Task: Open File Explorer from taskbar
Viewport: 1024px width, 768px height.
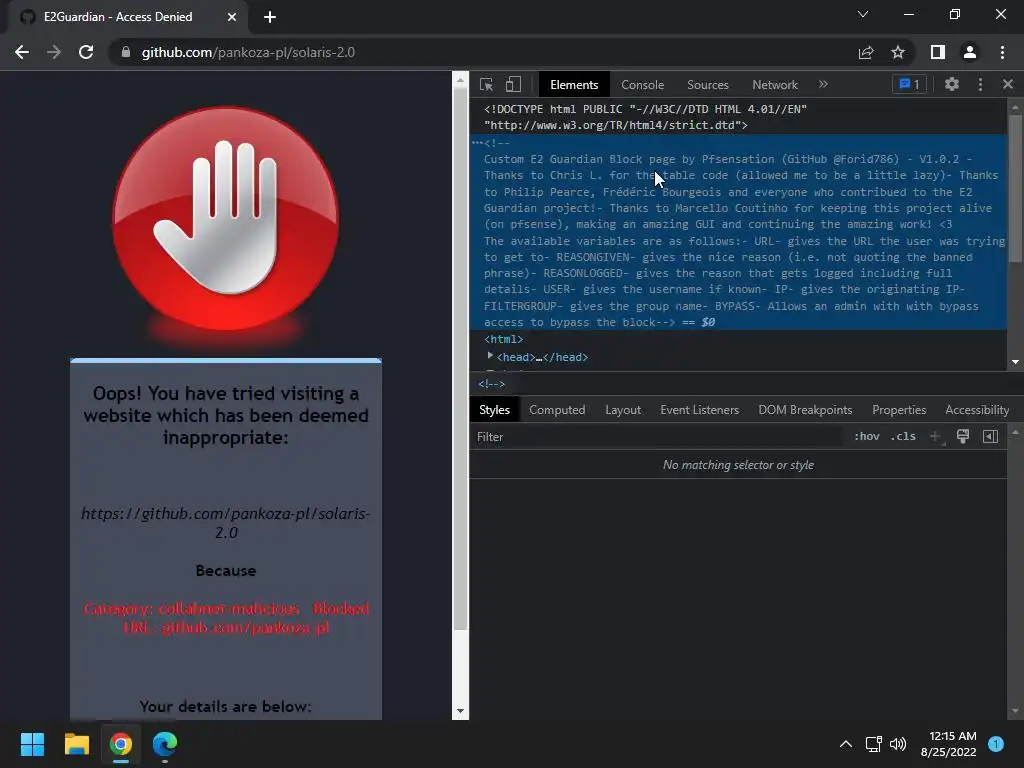Action: point(76,744)
